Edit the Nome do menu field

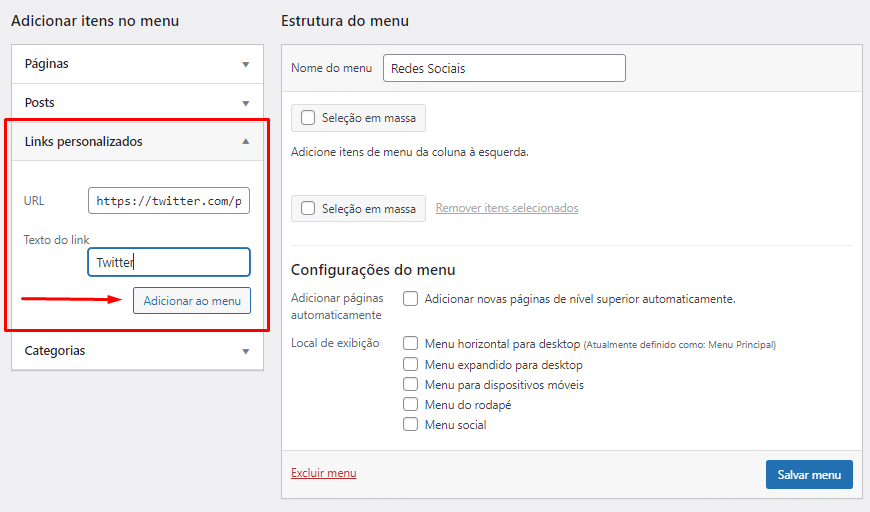point(504,68)
